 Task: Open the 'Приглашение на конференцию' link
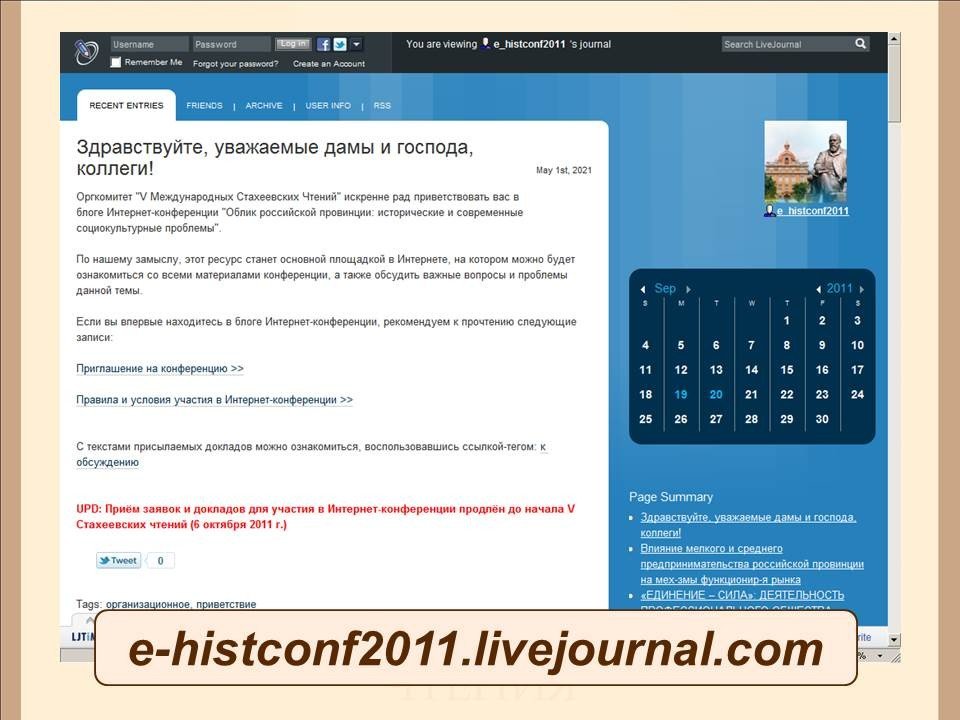pyautogui.click(x=160, y=368)
